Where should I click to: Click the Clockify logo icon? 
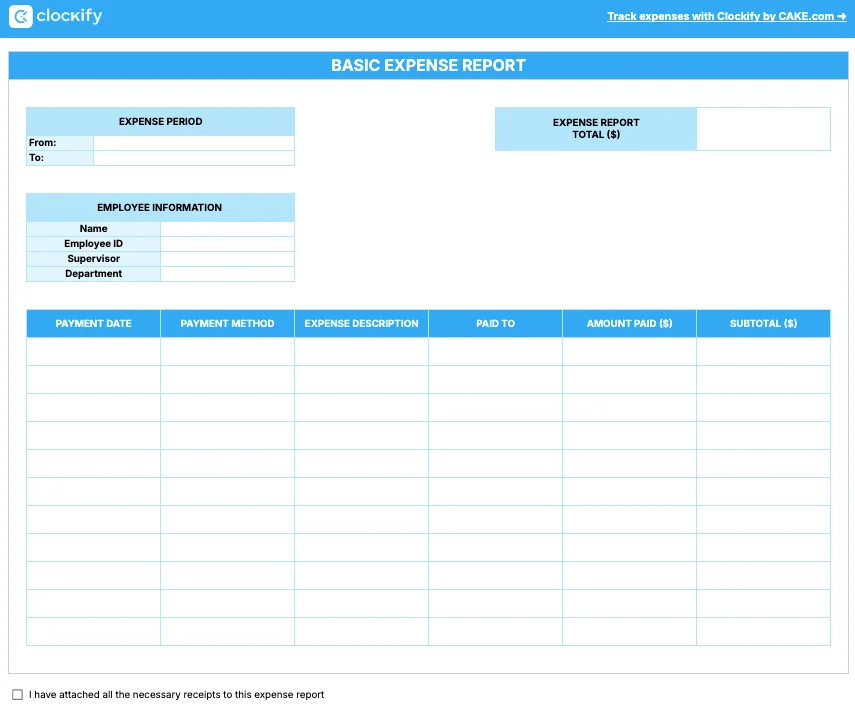point(21,16)
